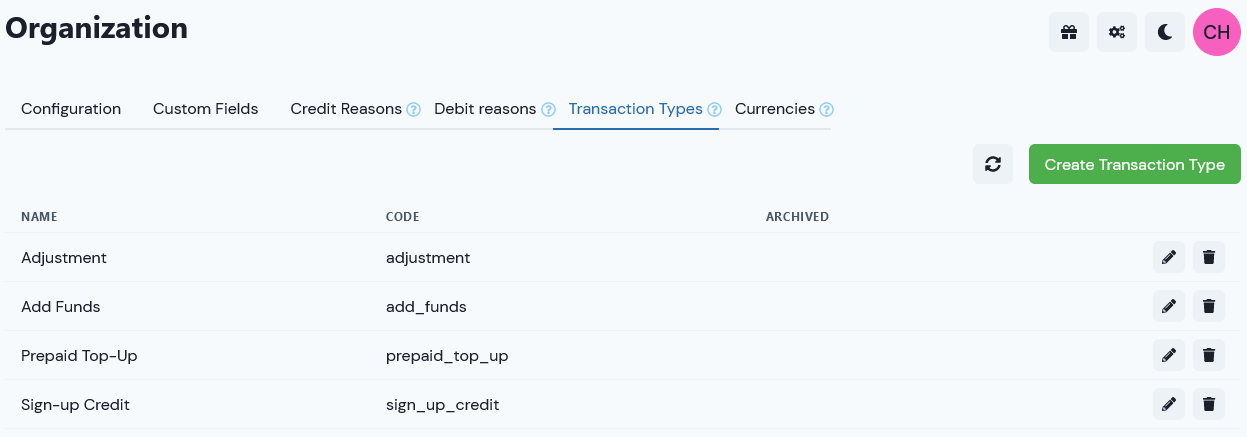Open the Credit Reasons tab
The image size is (1247, 437).
coord(346,109)
